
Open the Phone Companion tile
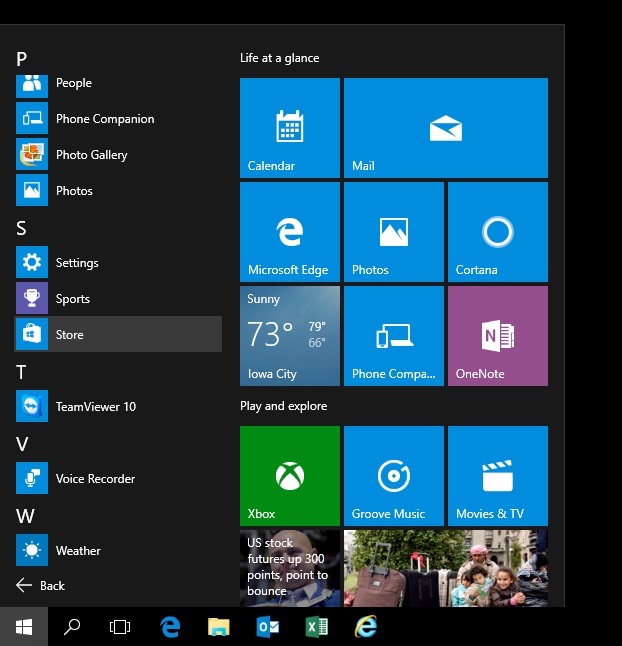point(394,336)
